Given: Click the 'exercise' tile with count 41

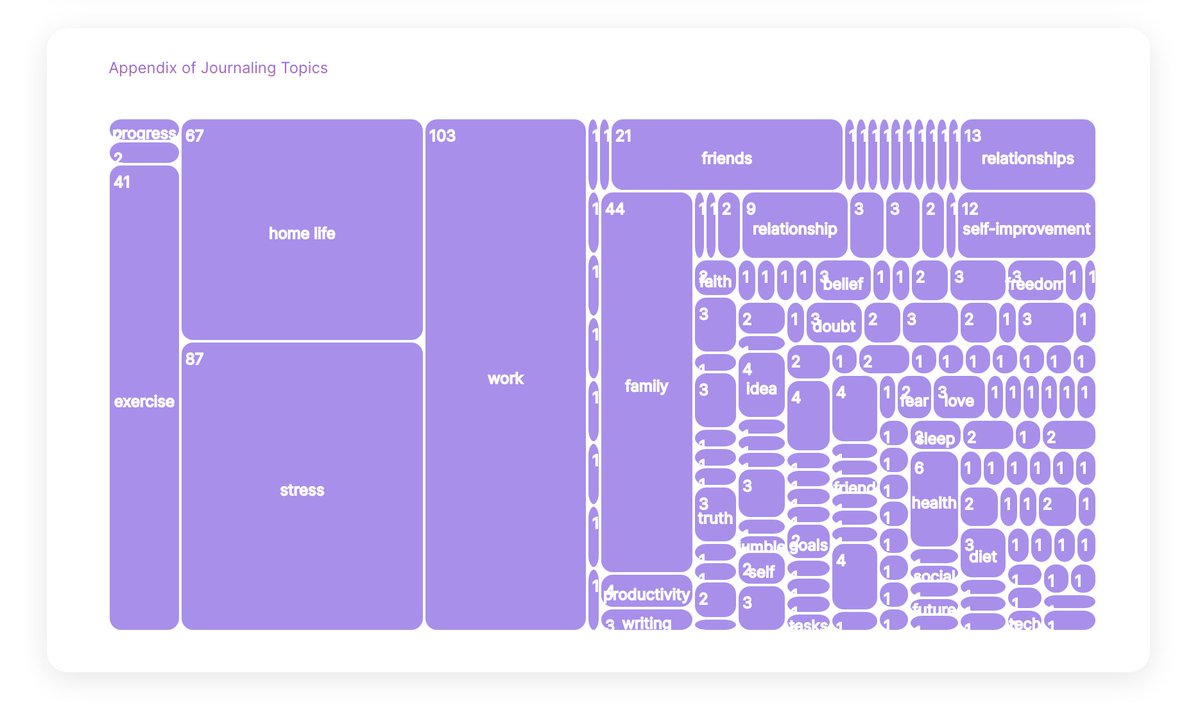Looking at the screenshot, I should (x=144, y=398).
